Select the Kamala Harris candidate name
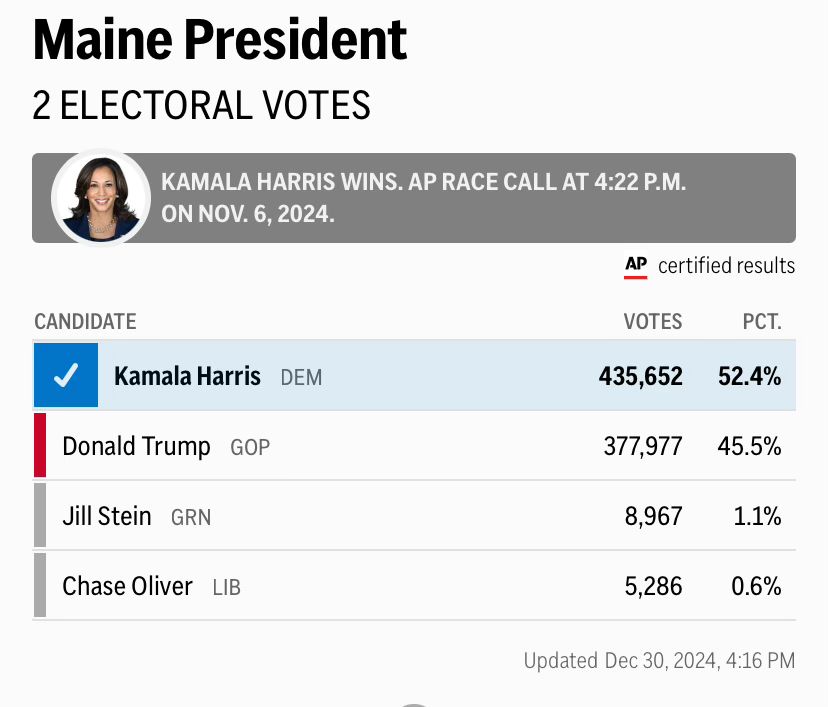 click(x=187, y=376)
